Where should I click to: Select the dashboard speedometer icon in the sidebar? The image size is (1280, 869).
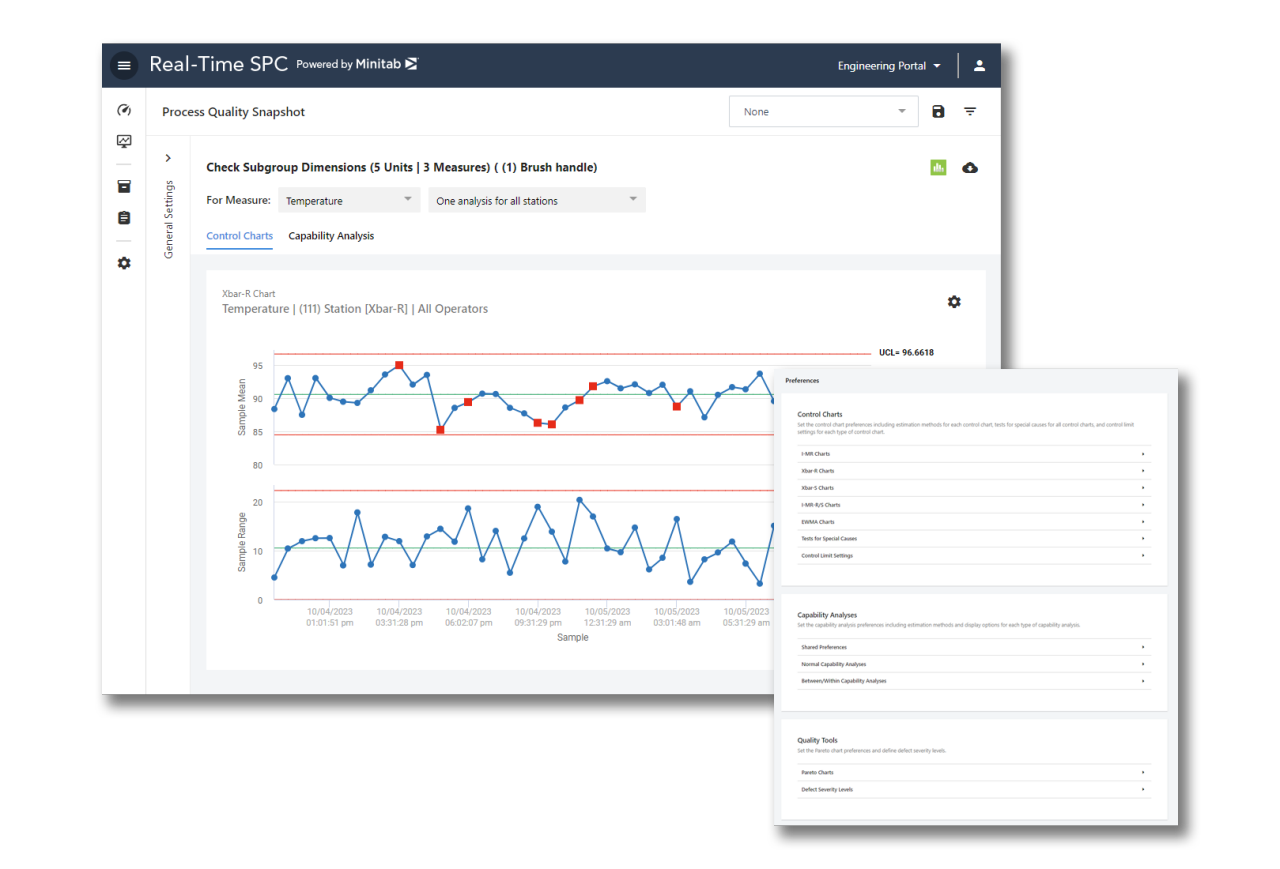pos(123,110)
